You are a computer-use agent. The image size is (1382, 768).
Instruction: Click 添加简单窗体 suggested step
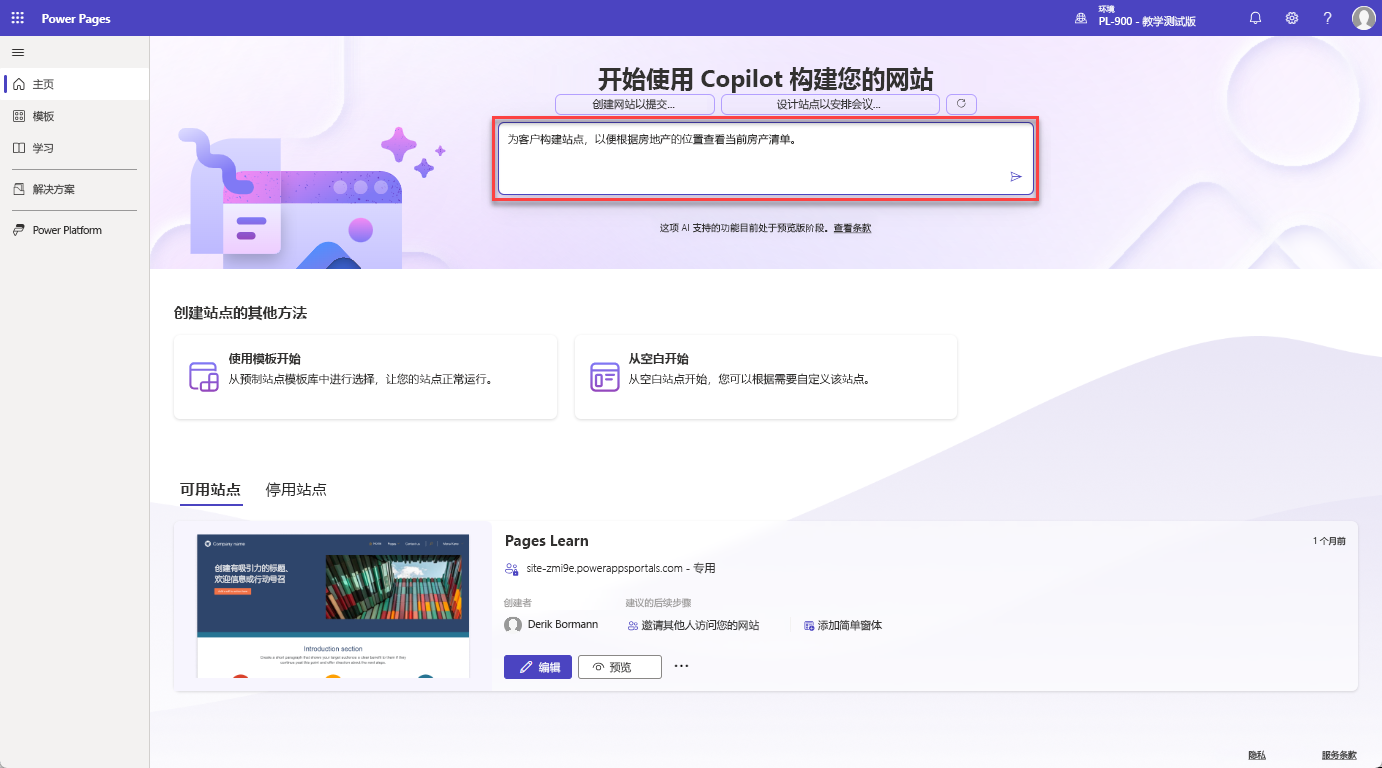point(842,625)
